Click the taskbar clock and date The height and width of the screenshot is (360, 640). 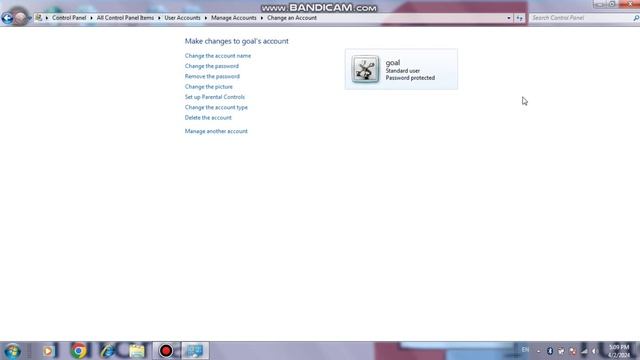pos(619,351)
